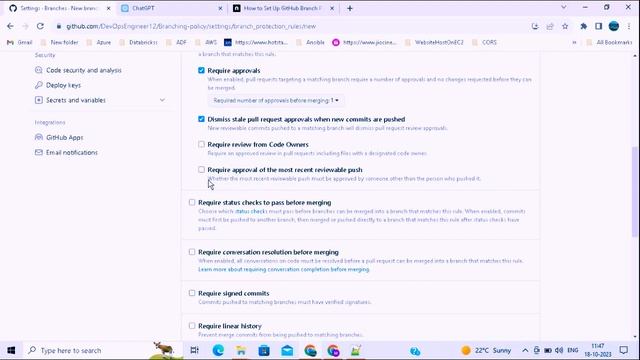Screen dimensions: 640x360
Task: Open Task View on the taskbar
Action: 195,350
